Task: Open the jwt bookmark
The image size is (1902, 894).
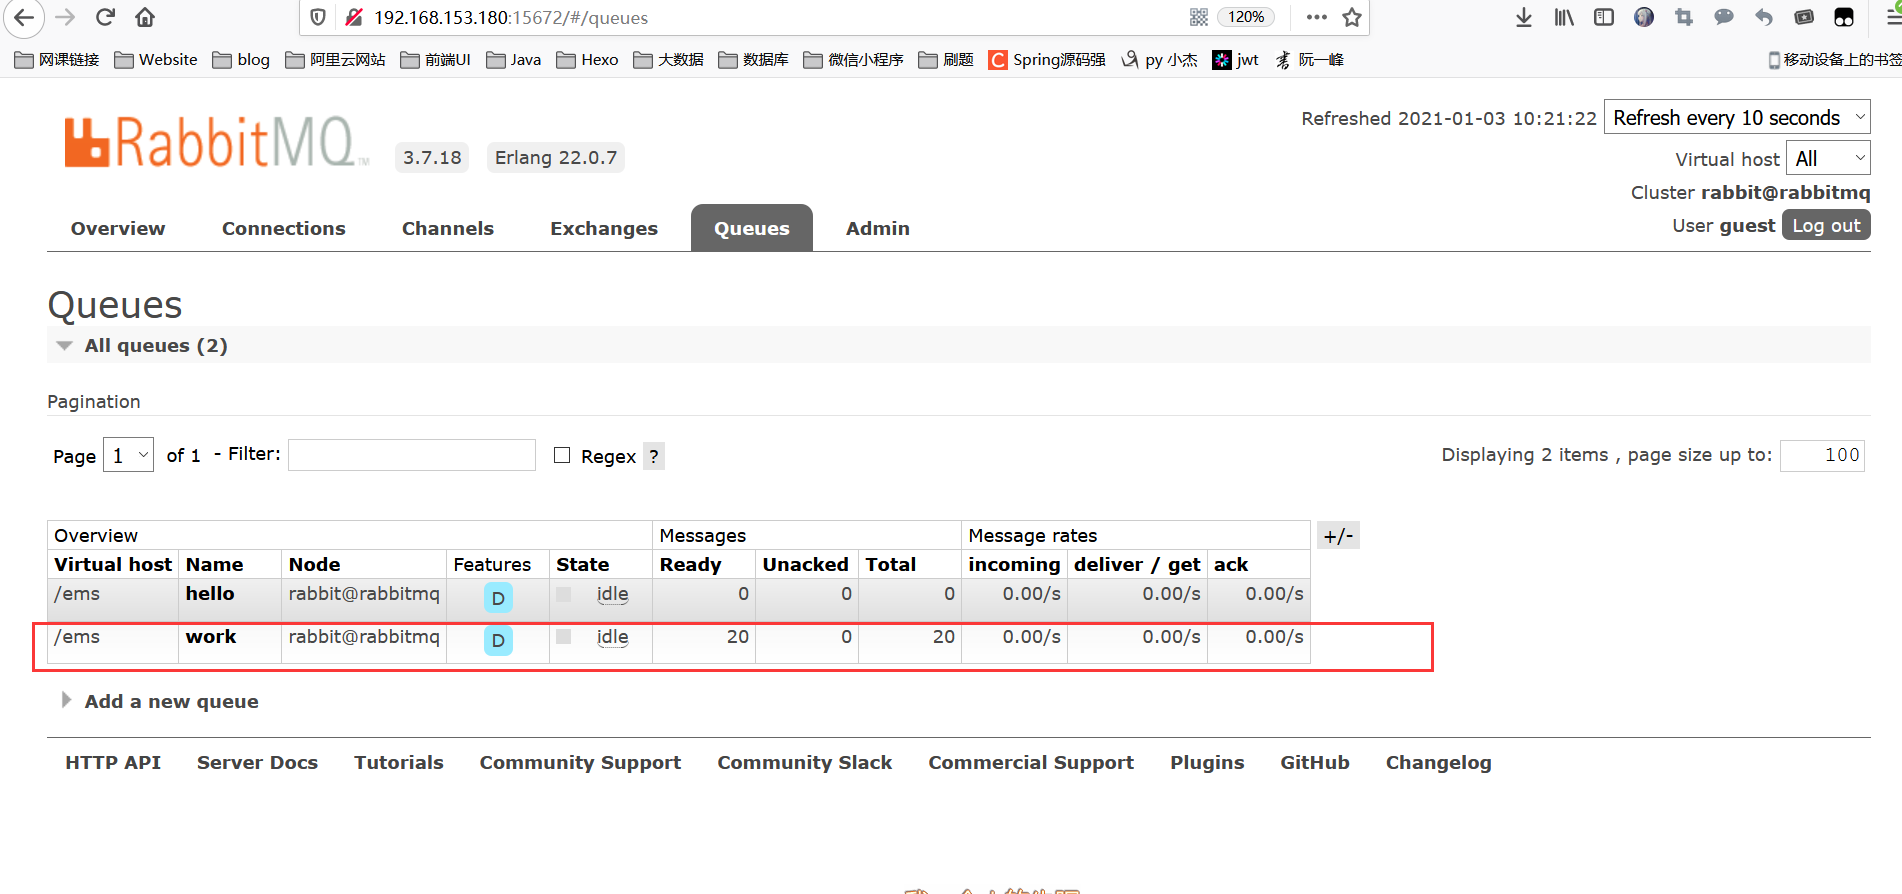Action: [x=1235, y=60]
